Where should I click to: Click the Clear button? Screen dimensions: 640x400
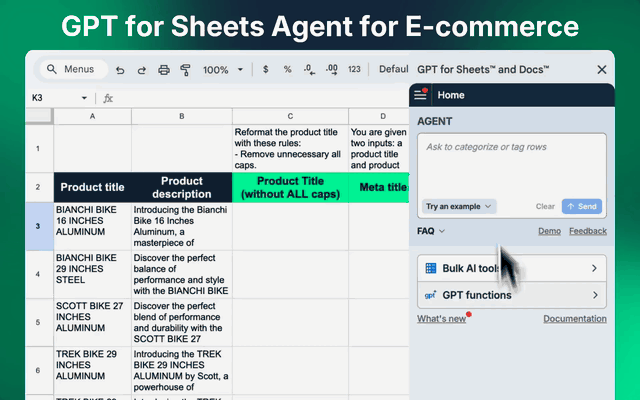[545, 207]
